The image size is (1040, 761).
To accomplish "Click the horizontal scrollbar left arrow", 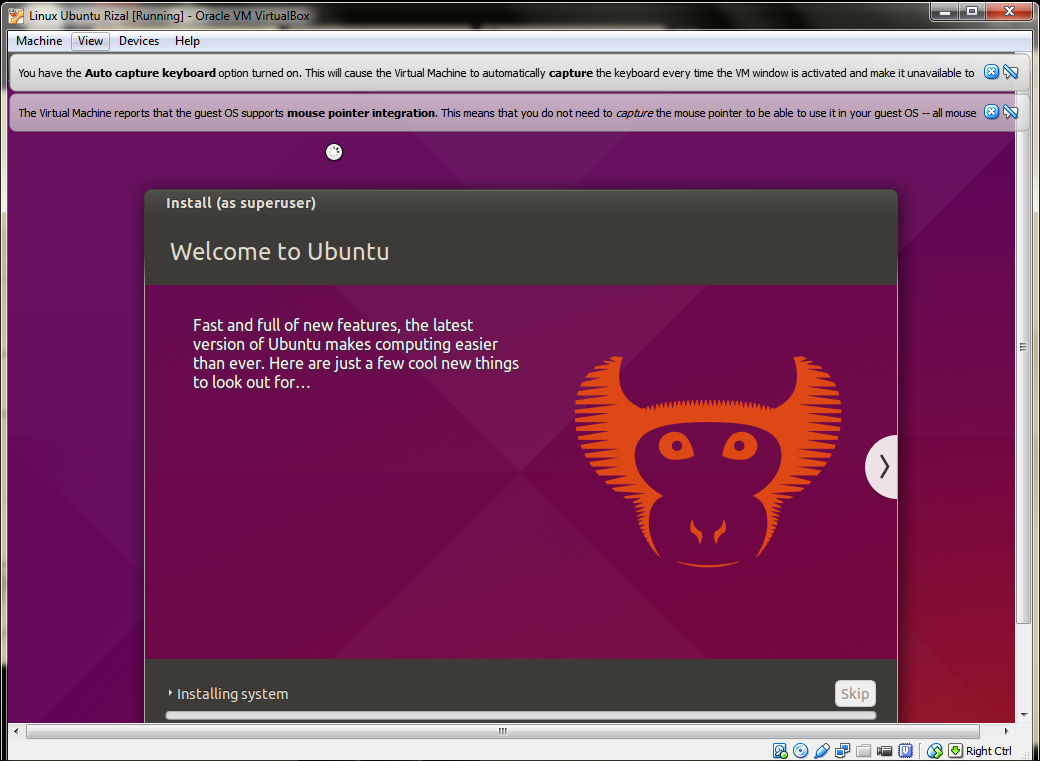I will point(17,731).
